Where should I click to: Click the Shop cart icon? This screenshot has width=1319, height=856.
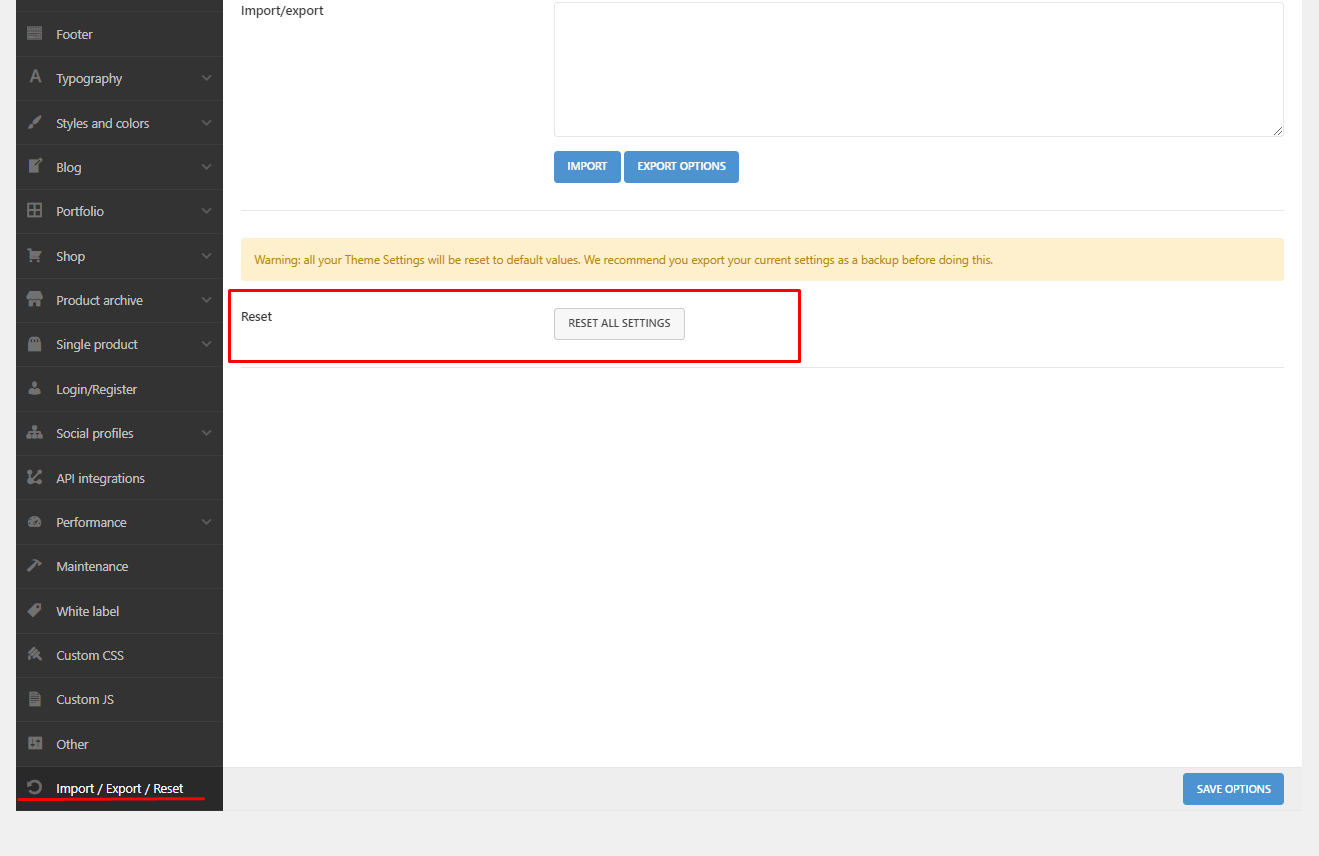(x=35, y=256)
